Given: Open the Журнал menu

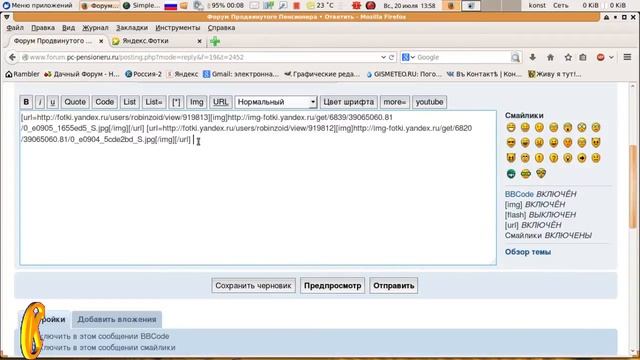Looking at the screenshot, I should 95,28.
